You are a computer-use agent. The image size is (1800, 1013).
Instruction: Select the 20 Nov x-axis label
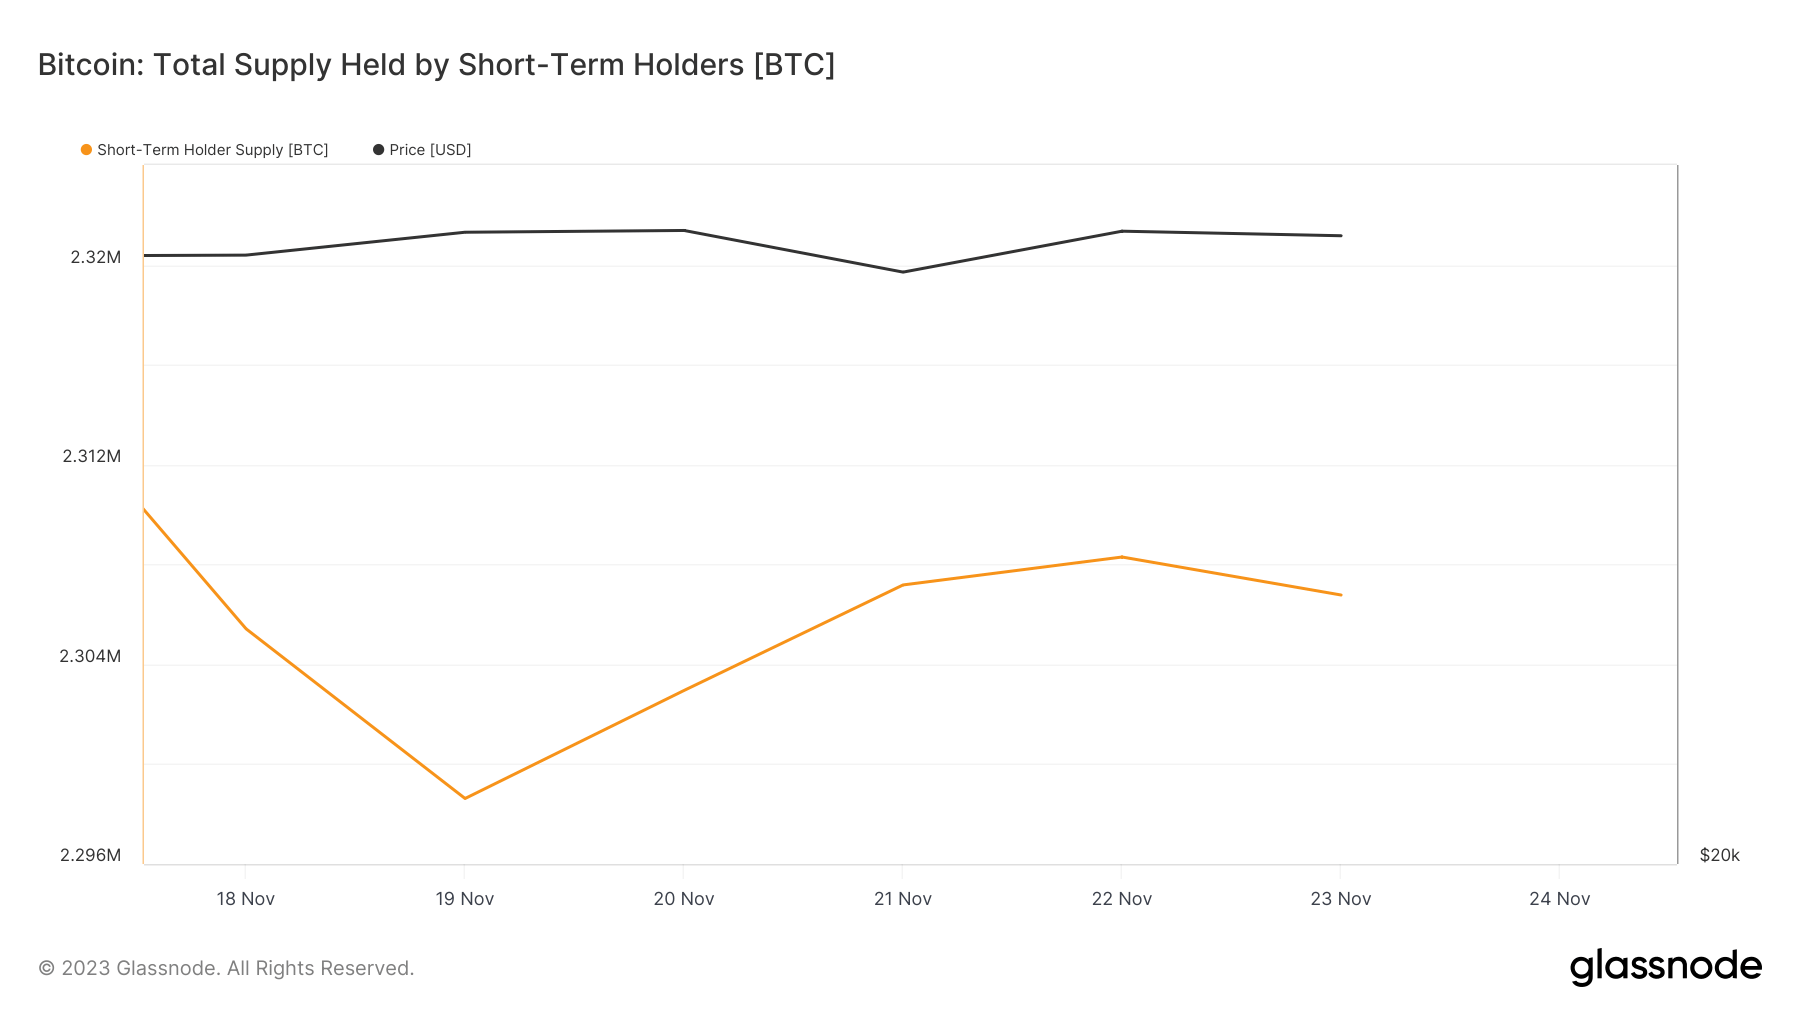683,899
